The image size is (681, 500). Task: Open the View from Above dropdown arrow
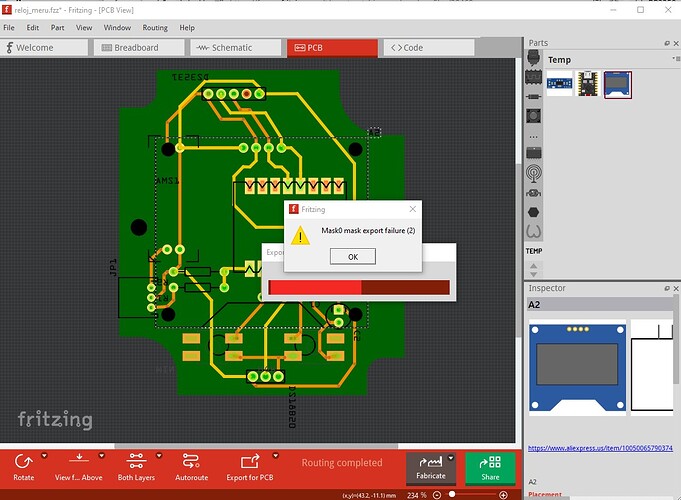coord(102,456)
